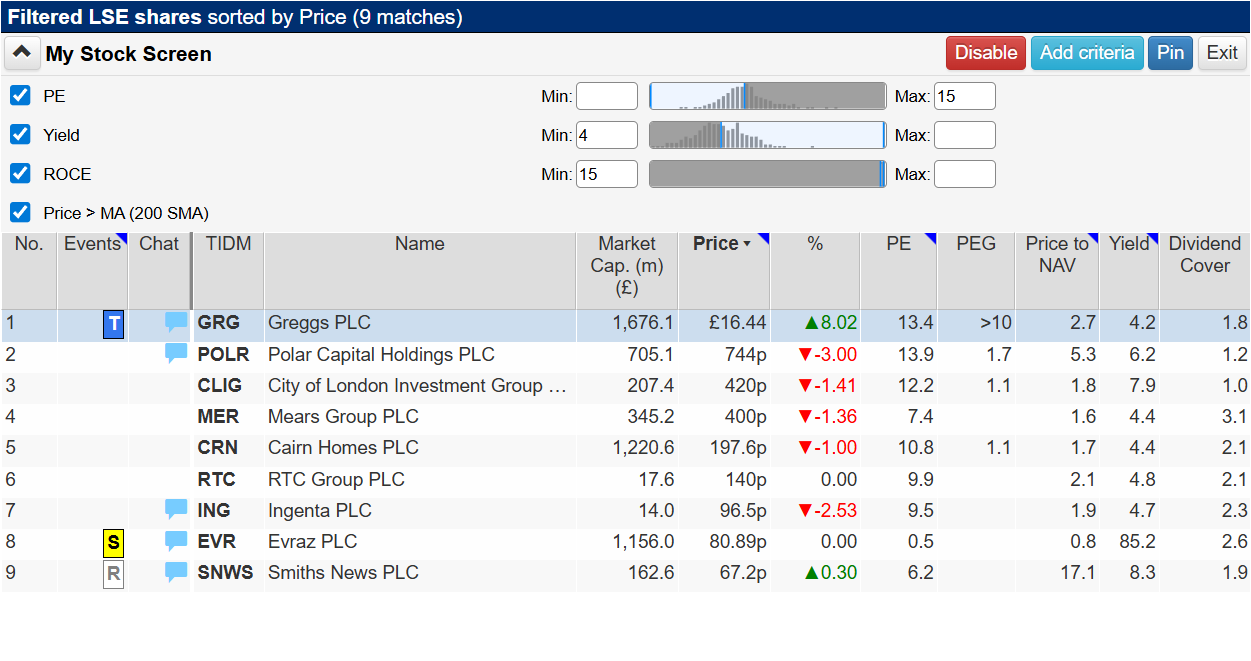Sort by the Name column header
1251x661 pixels.
click(x=420, y=271)
